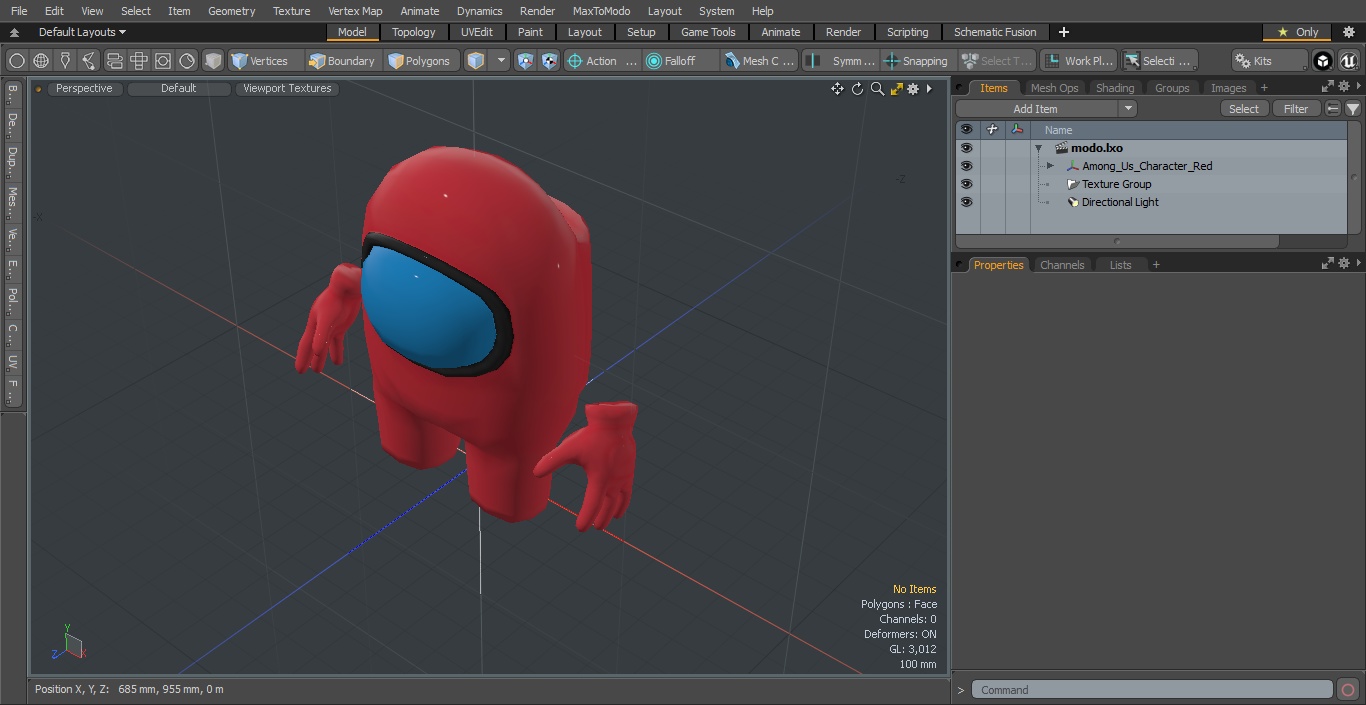Screen dimensions: 1366x705
Task: Select the pen tool icon in toolbar
Action: pos(65,61)
